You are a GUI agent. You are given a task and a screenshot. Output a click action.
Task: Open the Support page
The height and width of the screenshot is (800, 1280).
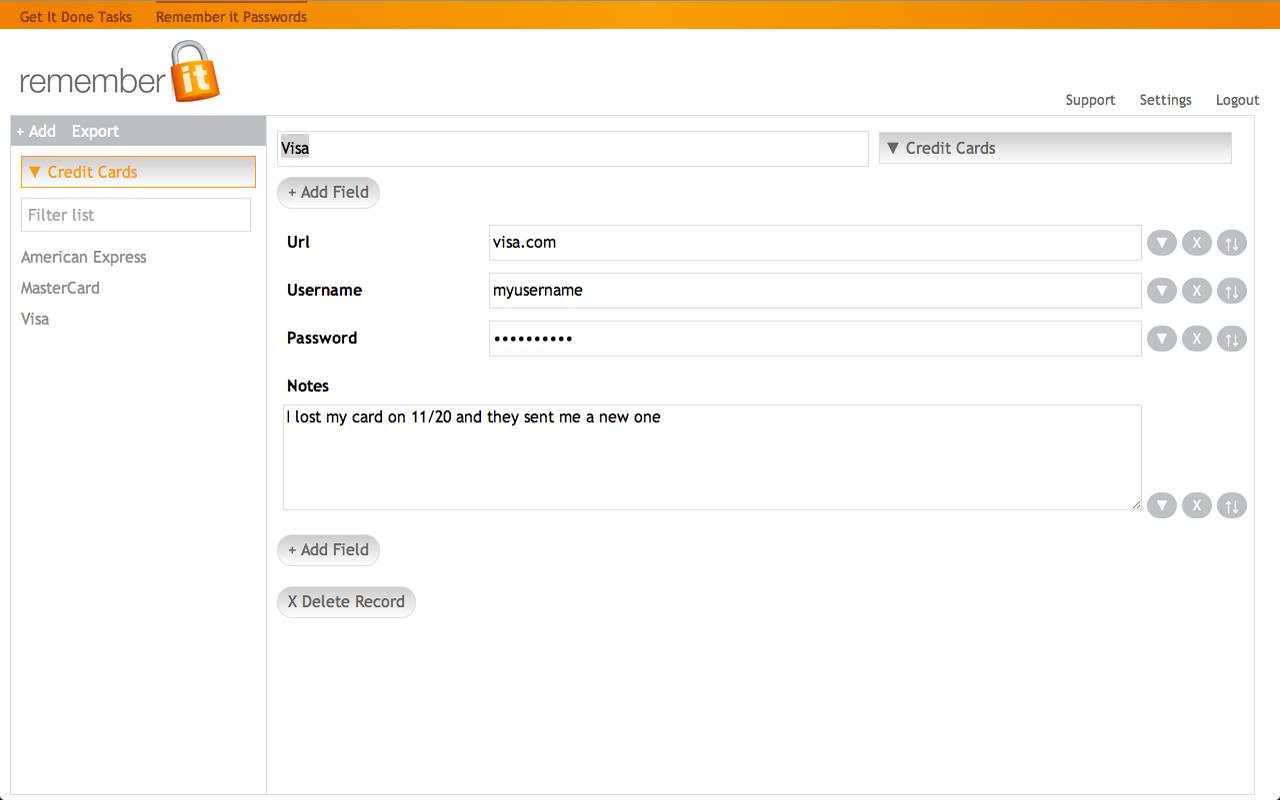(x=1090, y=100)
